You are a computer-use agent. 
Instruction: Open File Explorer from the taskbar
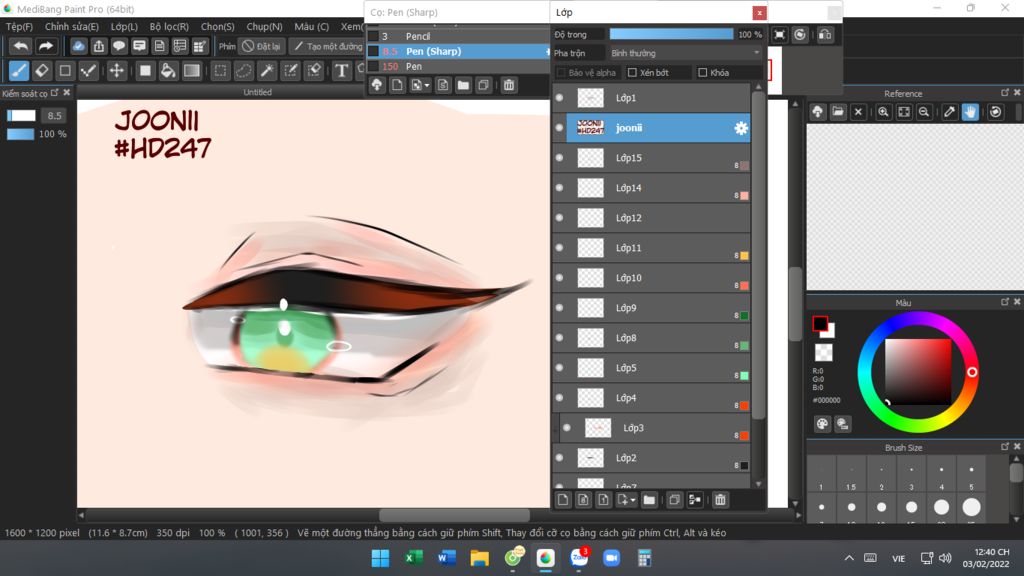click(479, 558)
